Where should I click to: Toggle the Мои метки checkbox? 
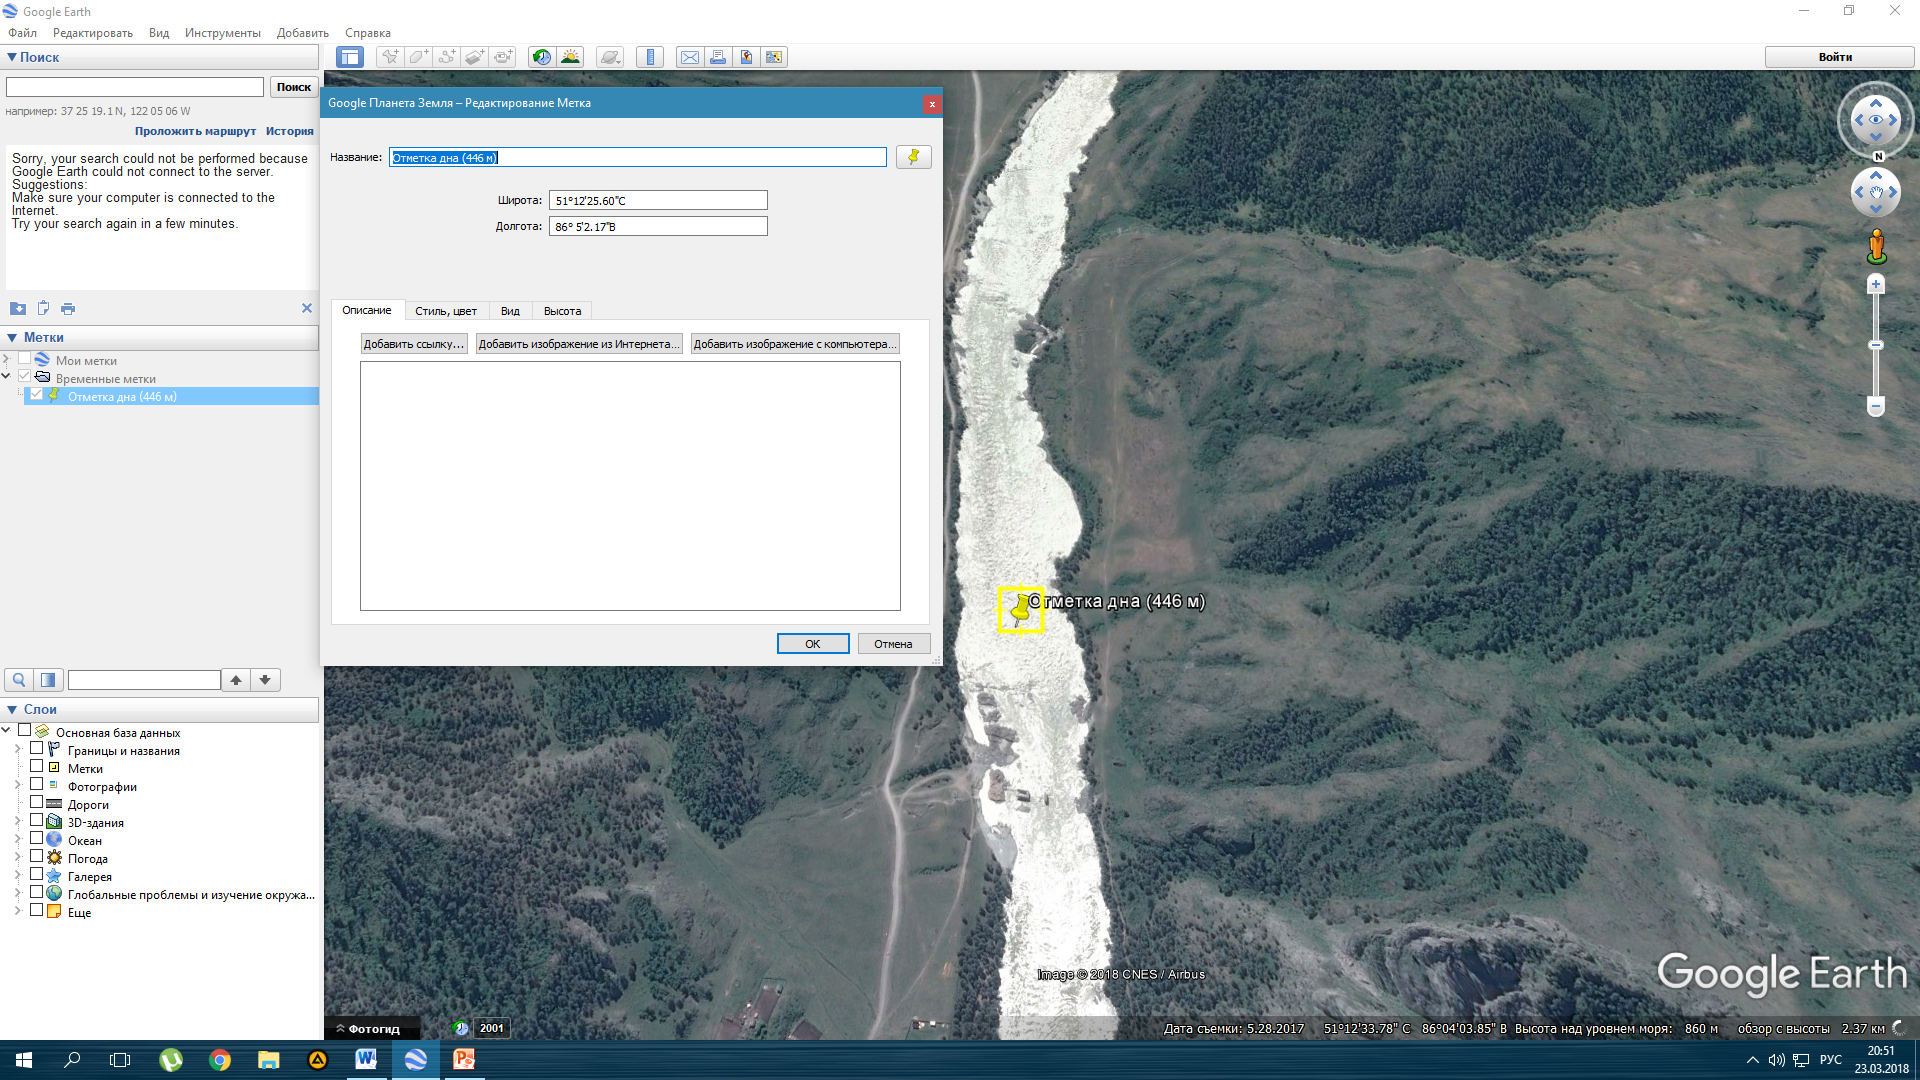coord(24,358)
